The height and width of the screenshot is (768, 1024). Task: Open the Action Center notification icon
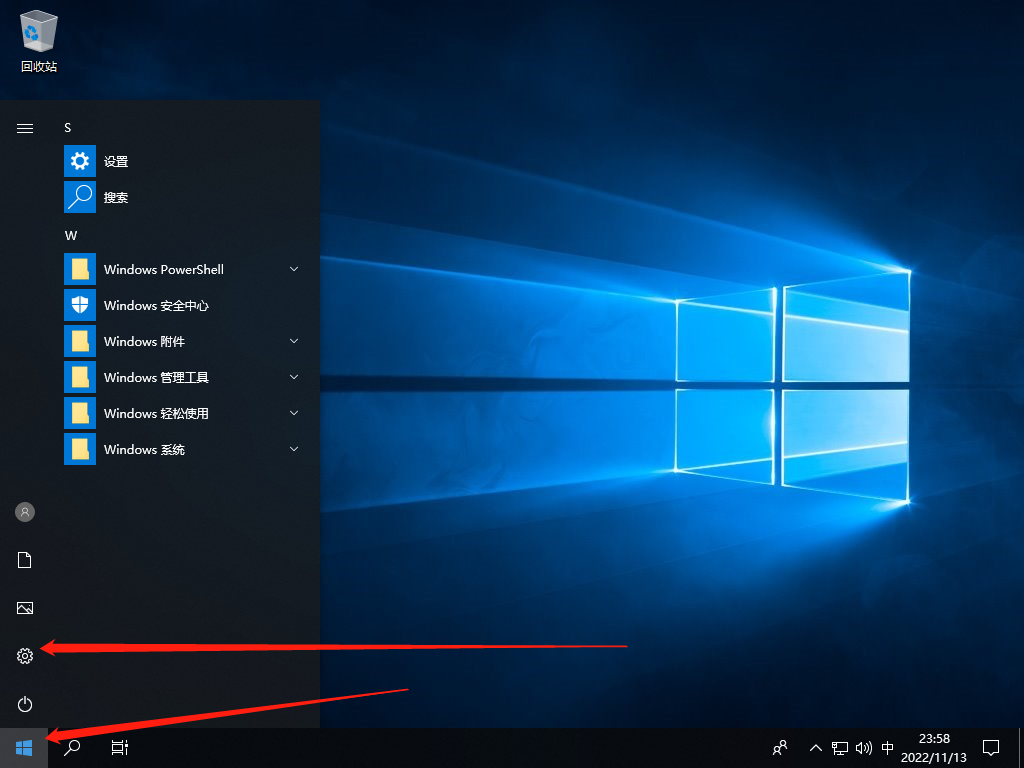click(991, 748)
